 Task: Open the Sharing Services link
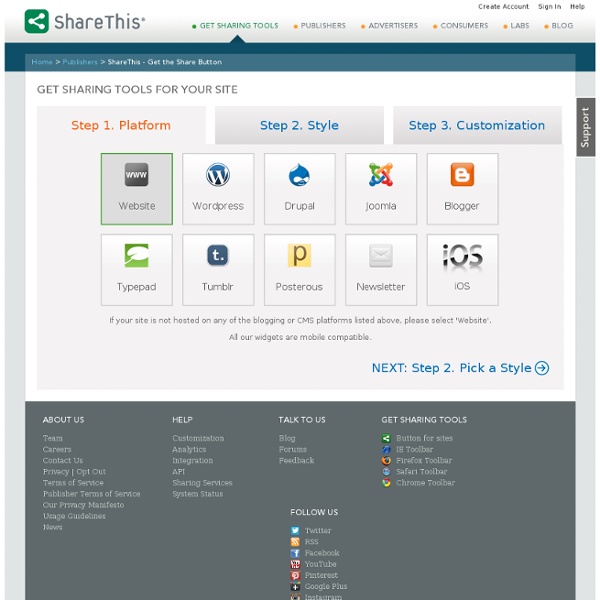[x=202, y=483]
